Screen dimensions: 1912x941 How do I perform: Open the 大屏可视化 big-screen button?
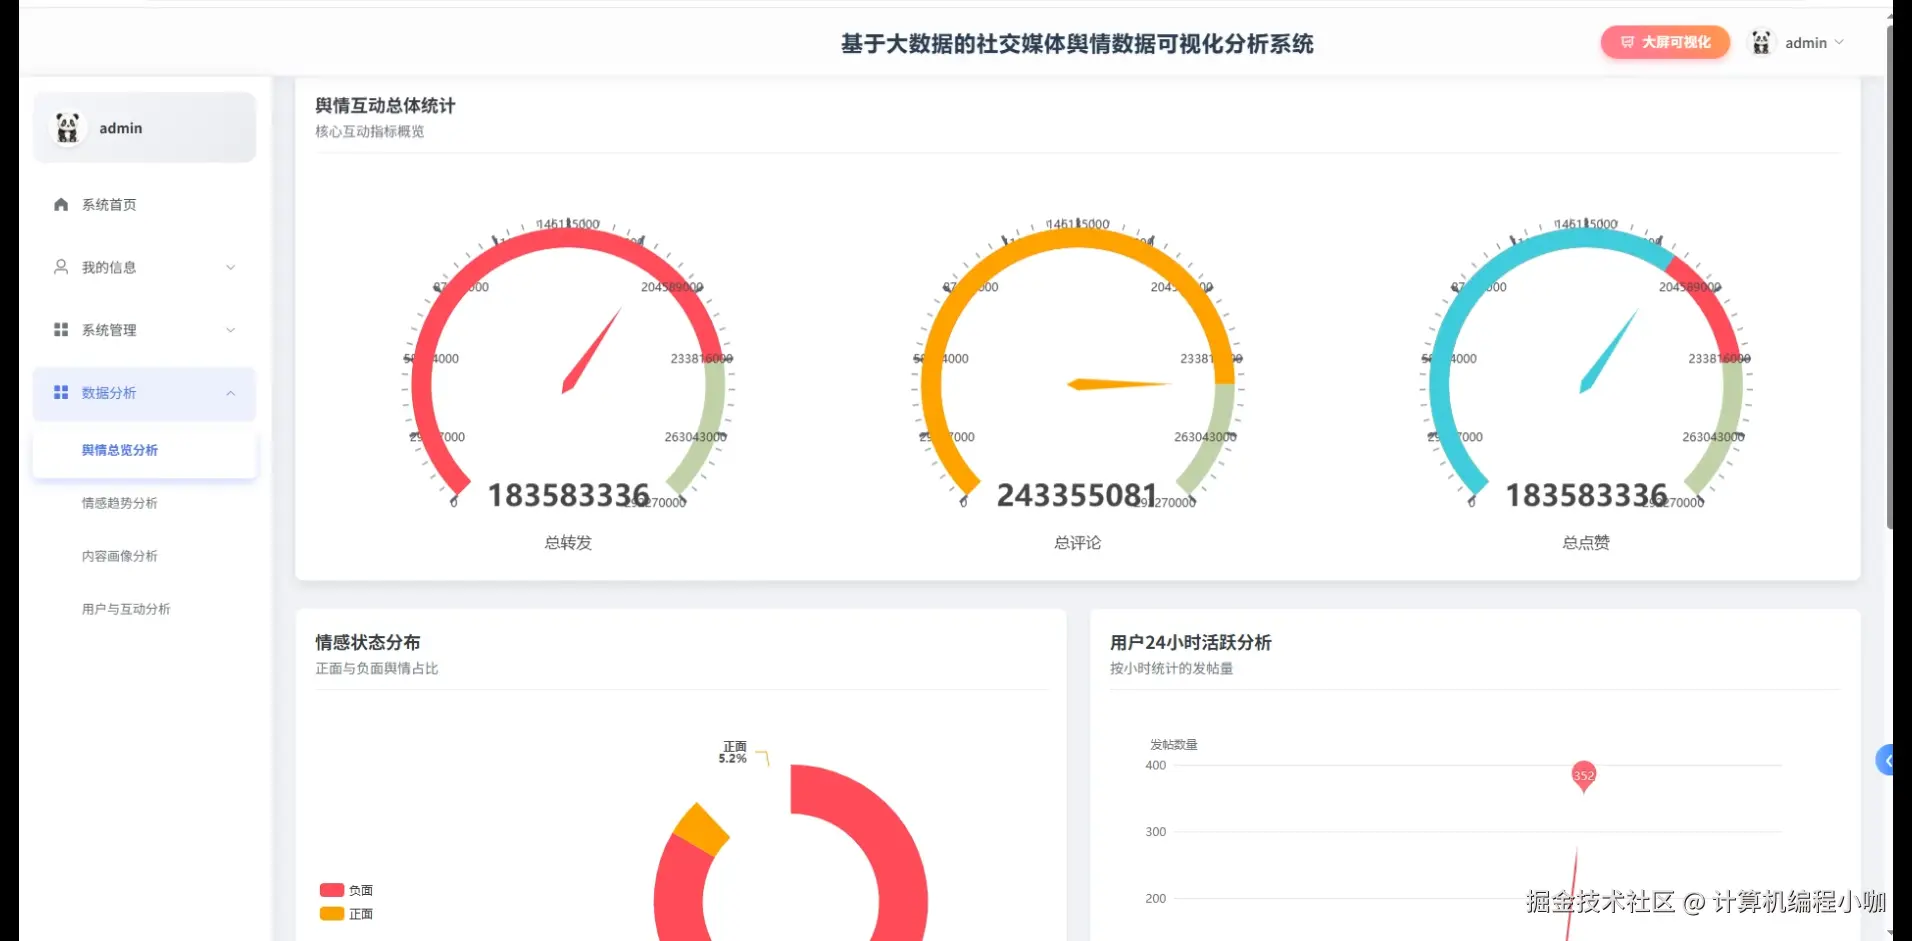(1665, 42)
